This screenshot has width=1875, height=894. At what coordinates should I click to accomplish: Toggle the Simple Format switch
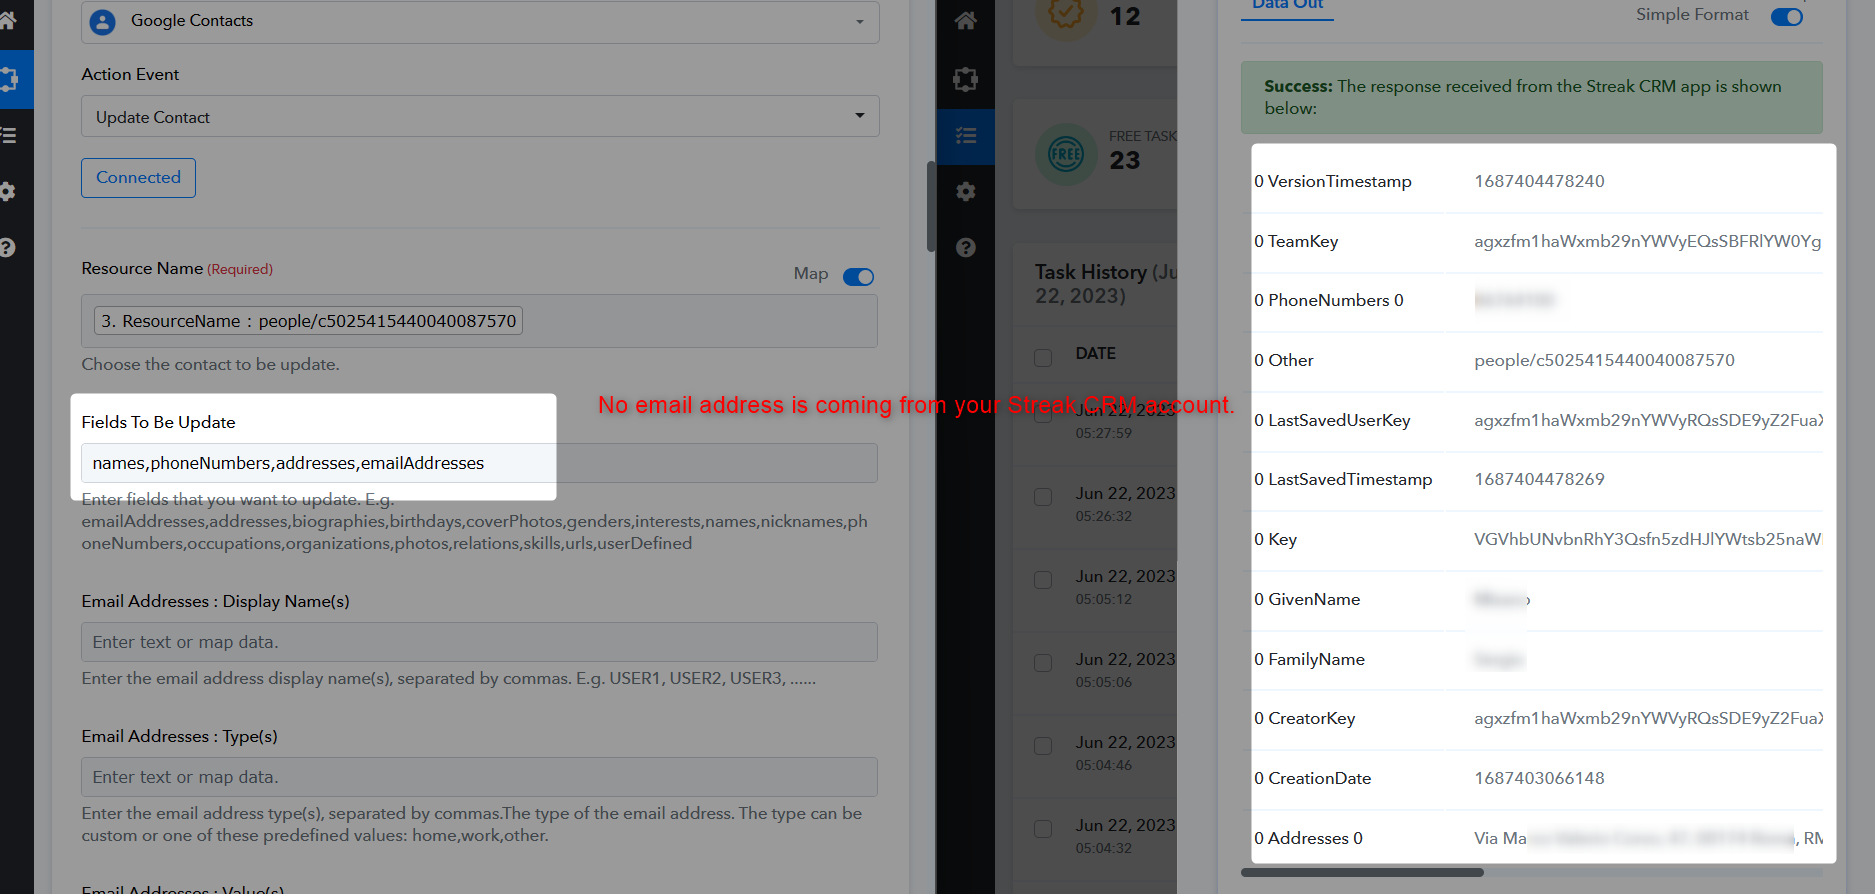1786,16
